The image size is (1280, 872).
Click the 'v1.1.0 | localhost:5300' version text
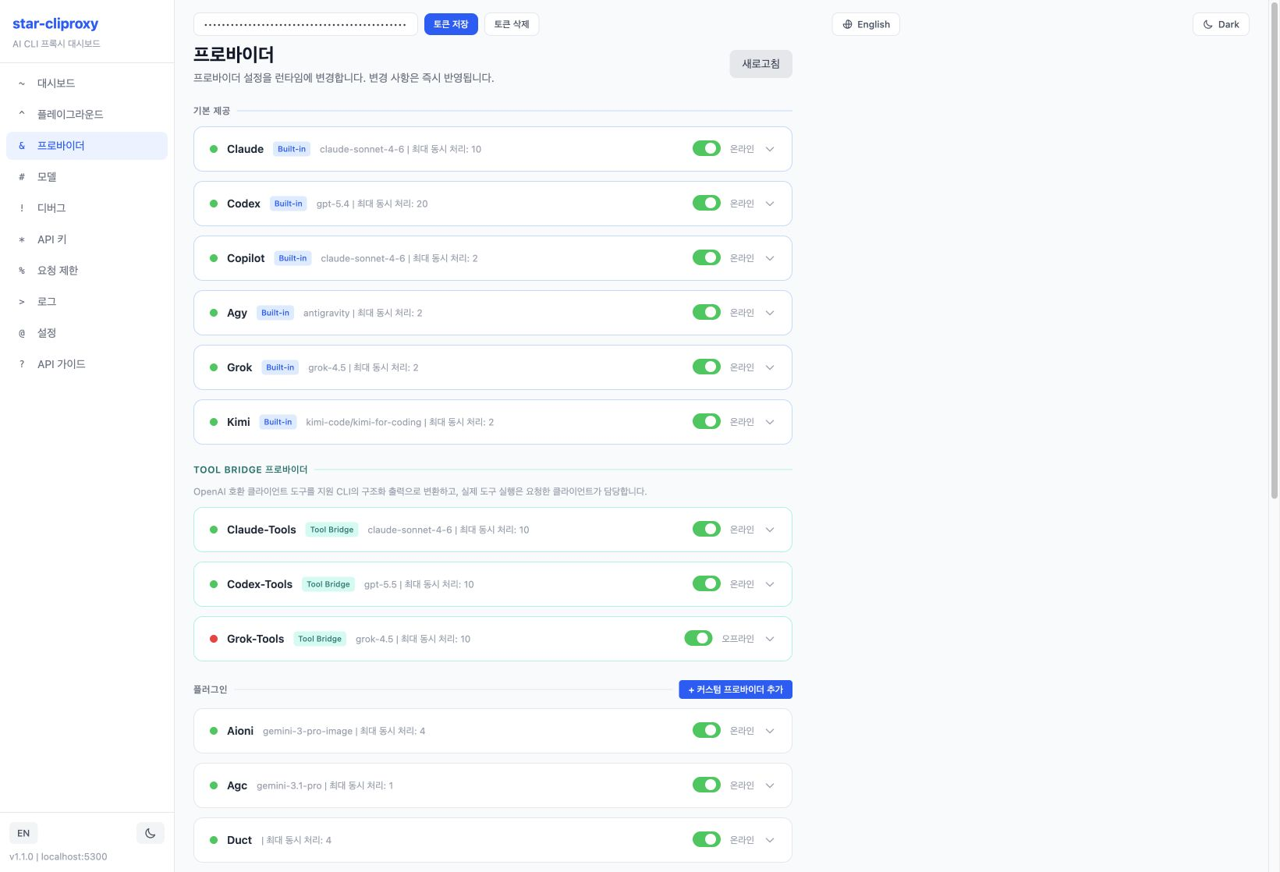pyautogui.click(x=58, y=857)
